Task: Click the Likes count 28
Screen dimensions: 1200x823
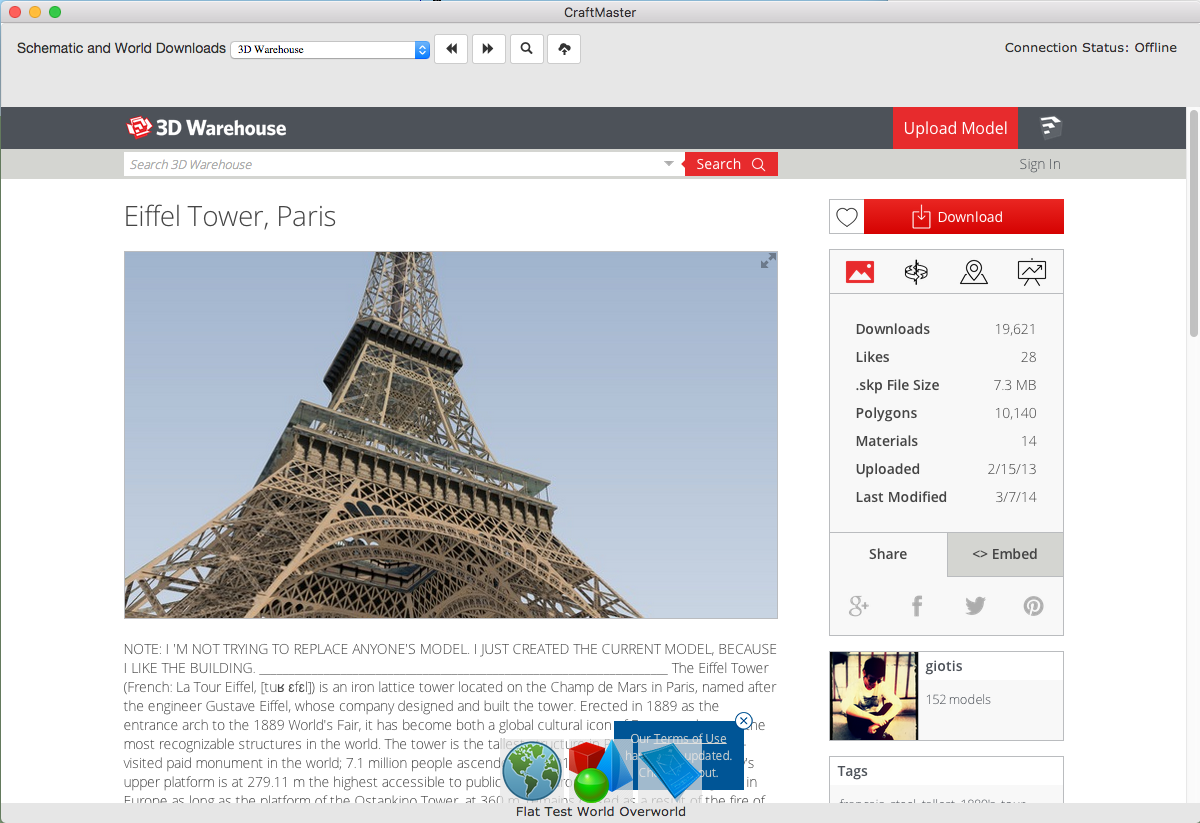Action: tap(1028, 357)
